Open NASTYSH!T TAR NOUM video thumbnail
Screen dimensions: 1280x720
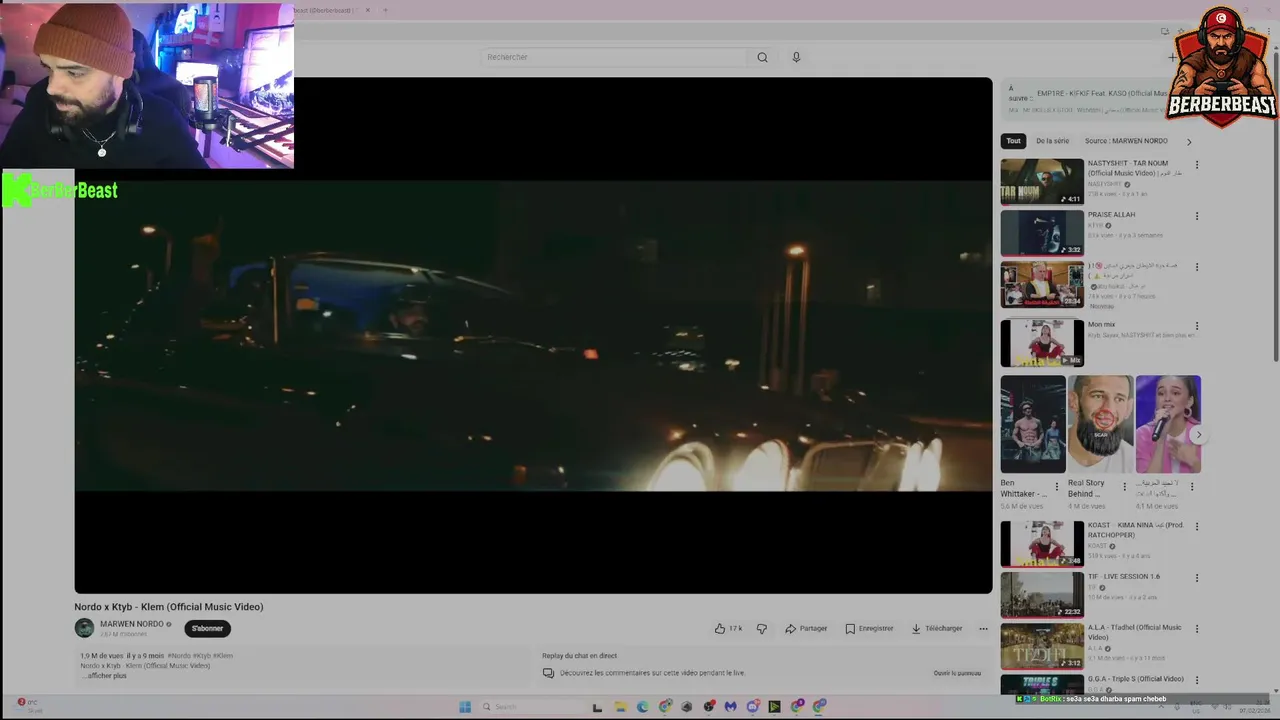(1042, 181)
